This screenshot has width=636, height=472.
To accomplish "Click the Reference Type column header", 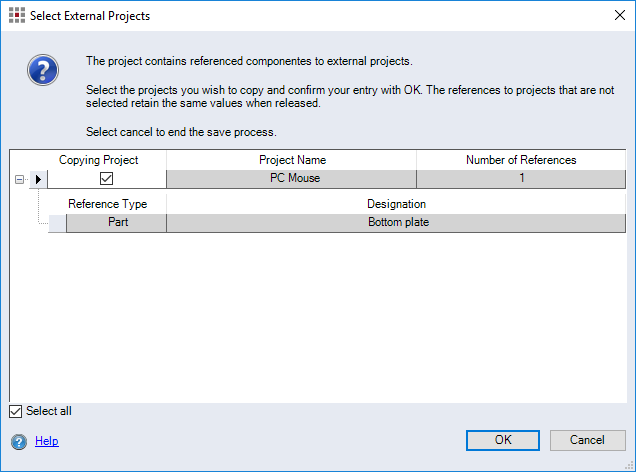I will [x=107, y=204].
